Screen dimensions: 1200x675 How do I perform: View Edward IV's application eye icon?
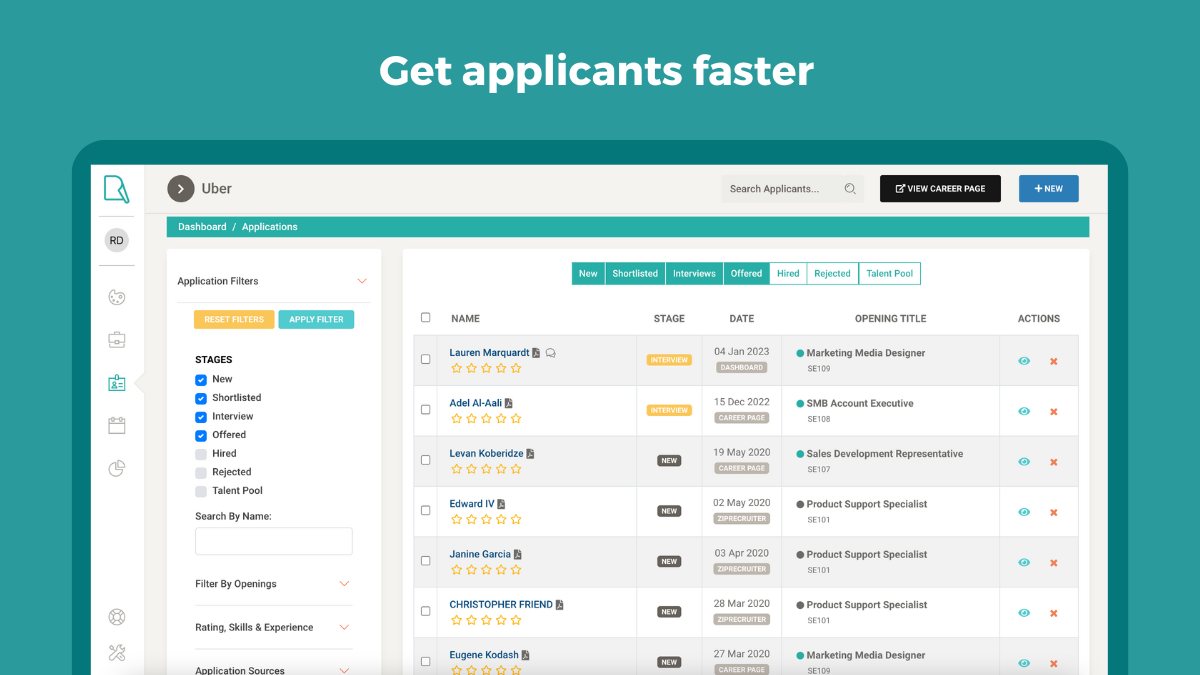click(1024, 512)
